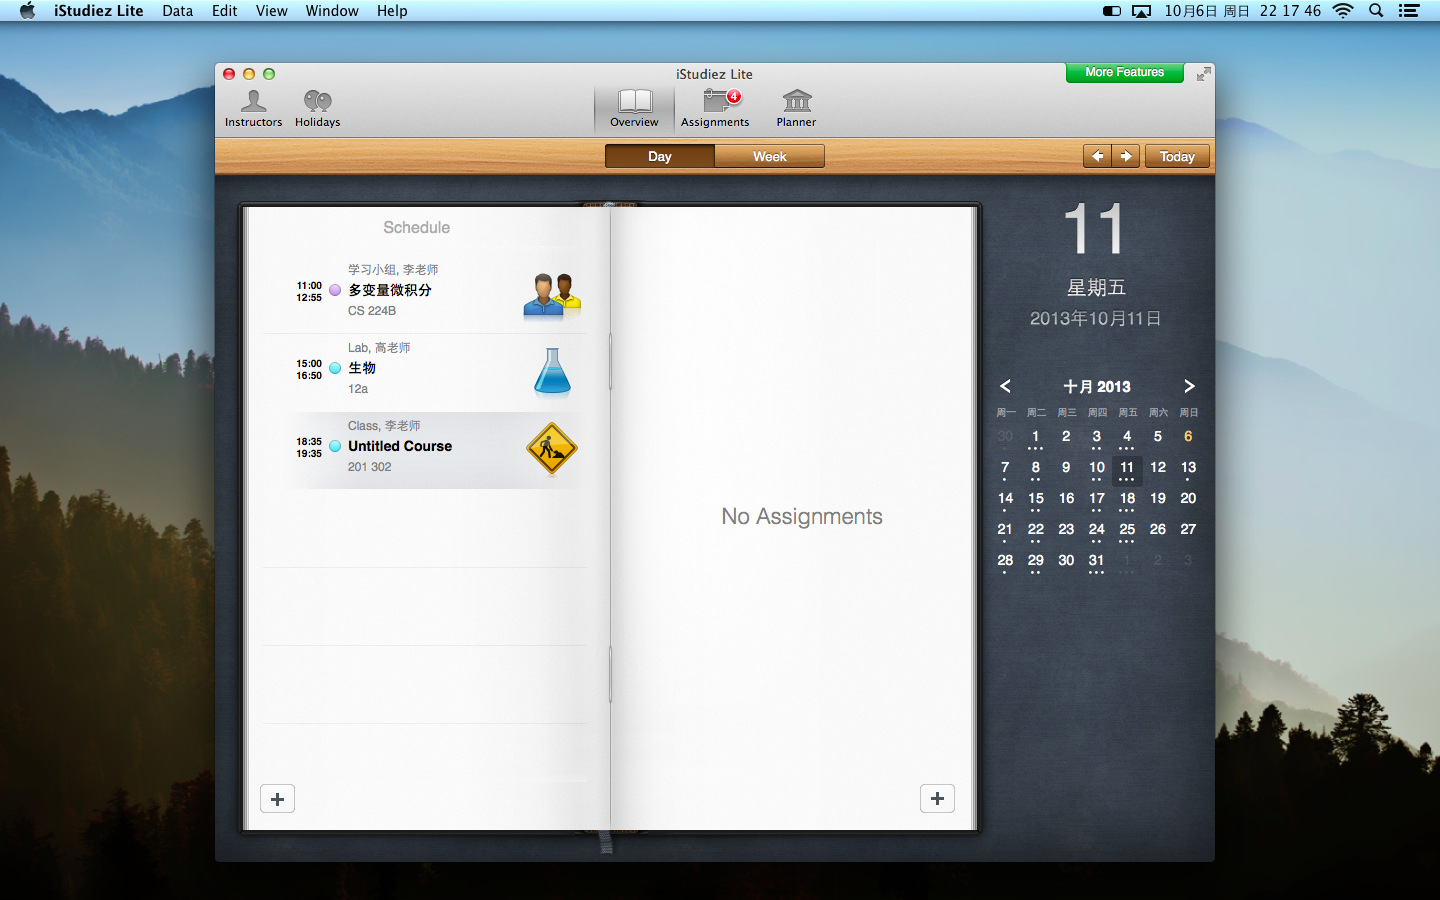Click room label 201 302

(370, 467)
